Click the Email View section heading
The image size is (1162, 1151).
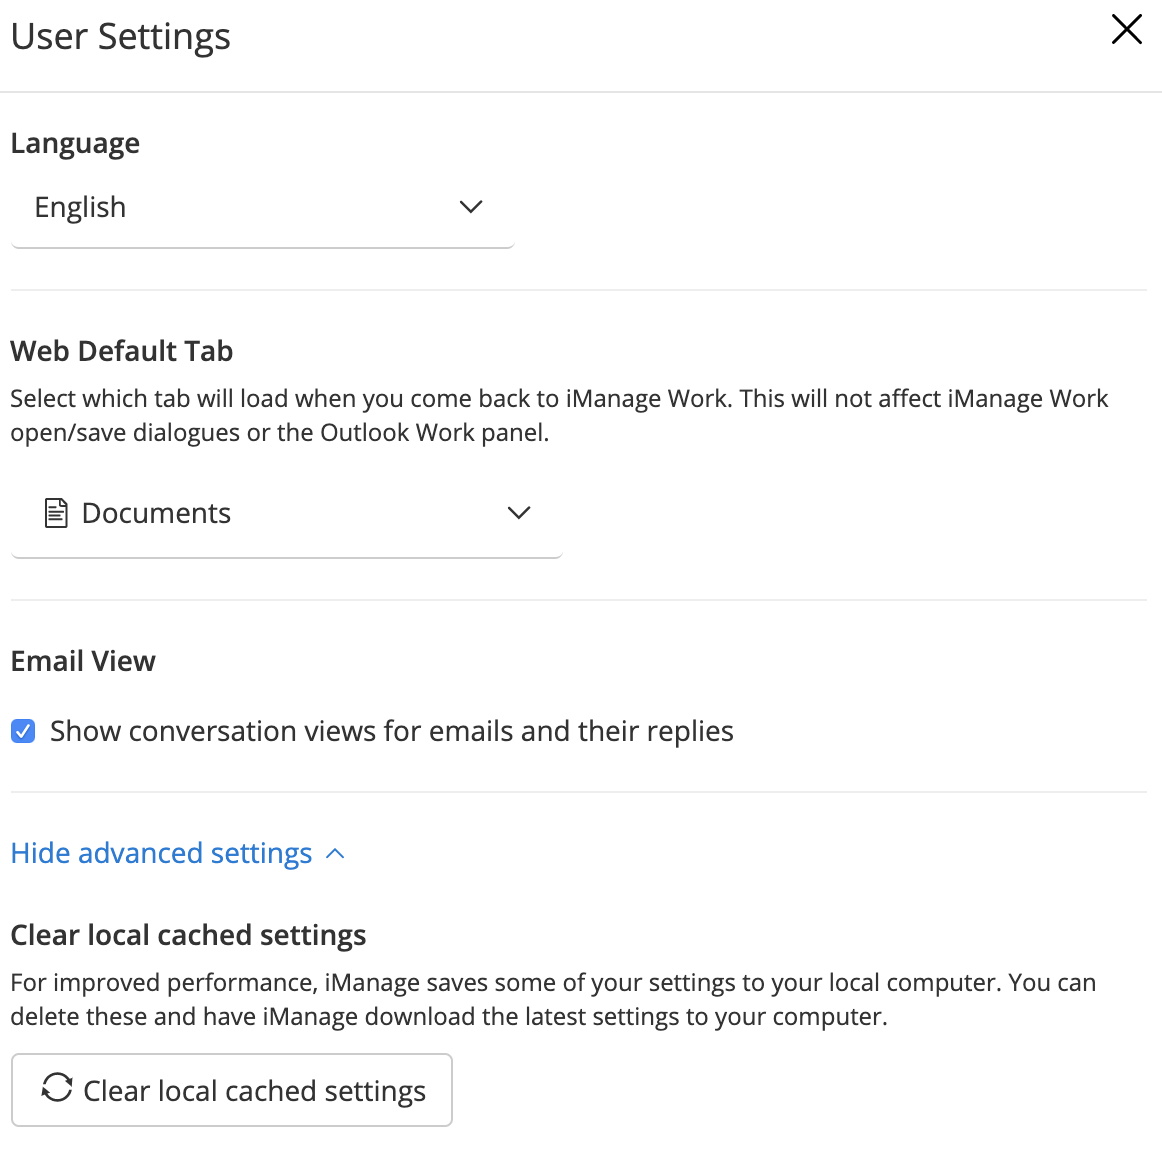pos(83,662)
